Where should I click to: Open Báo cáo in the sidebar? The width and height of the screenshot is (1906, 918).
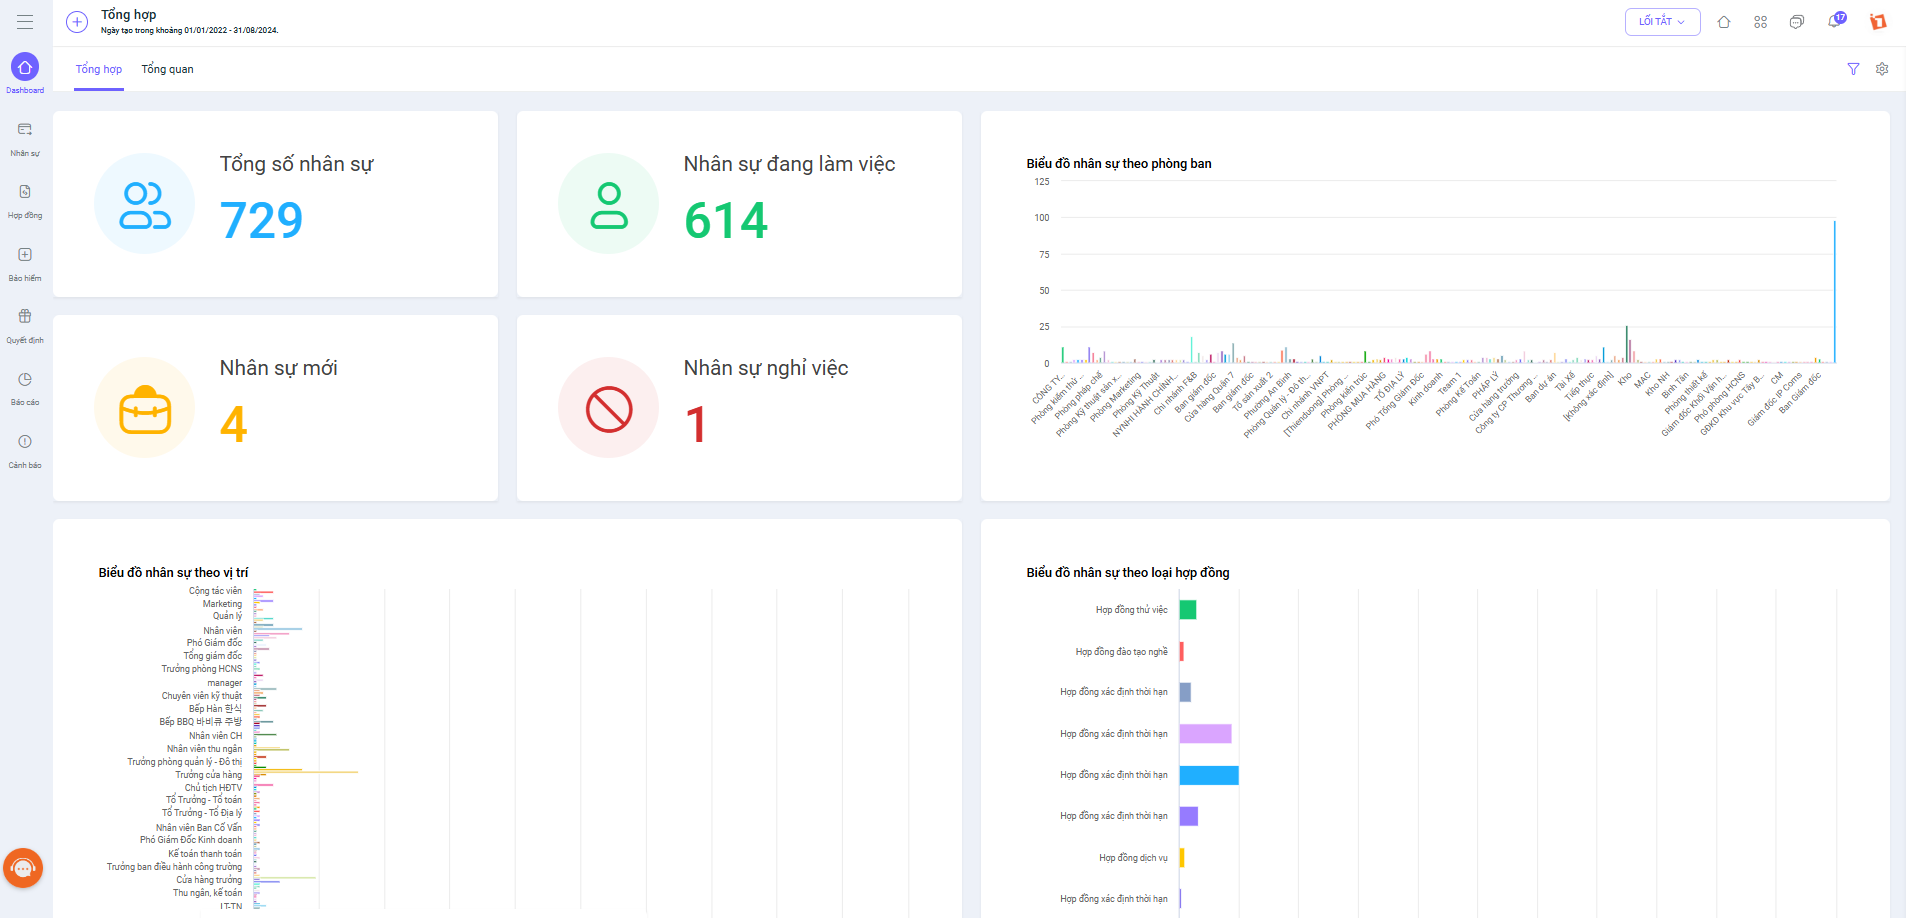tap(25, 389)
